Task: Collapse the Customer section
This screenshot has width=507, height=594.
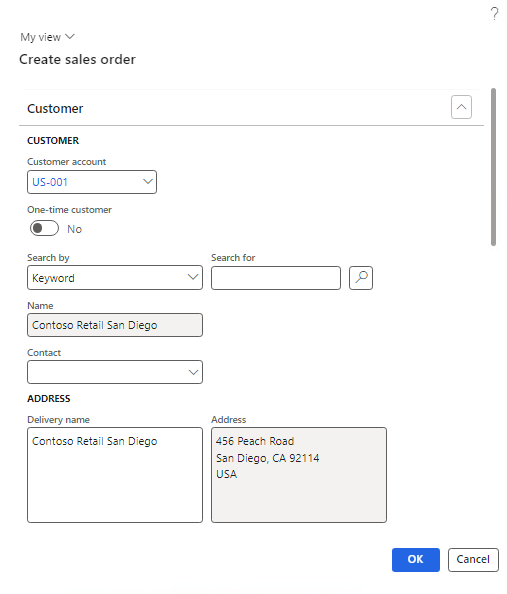Action: pos(461,107)
